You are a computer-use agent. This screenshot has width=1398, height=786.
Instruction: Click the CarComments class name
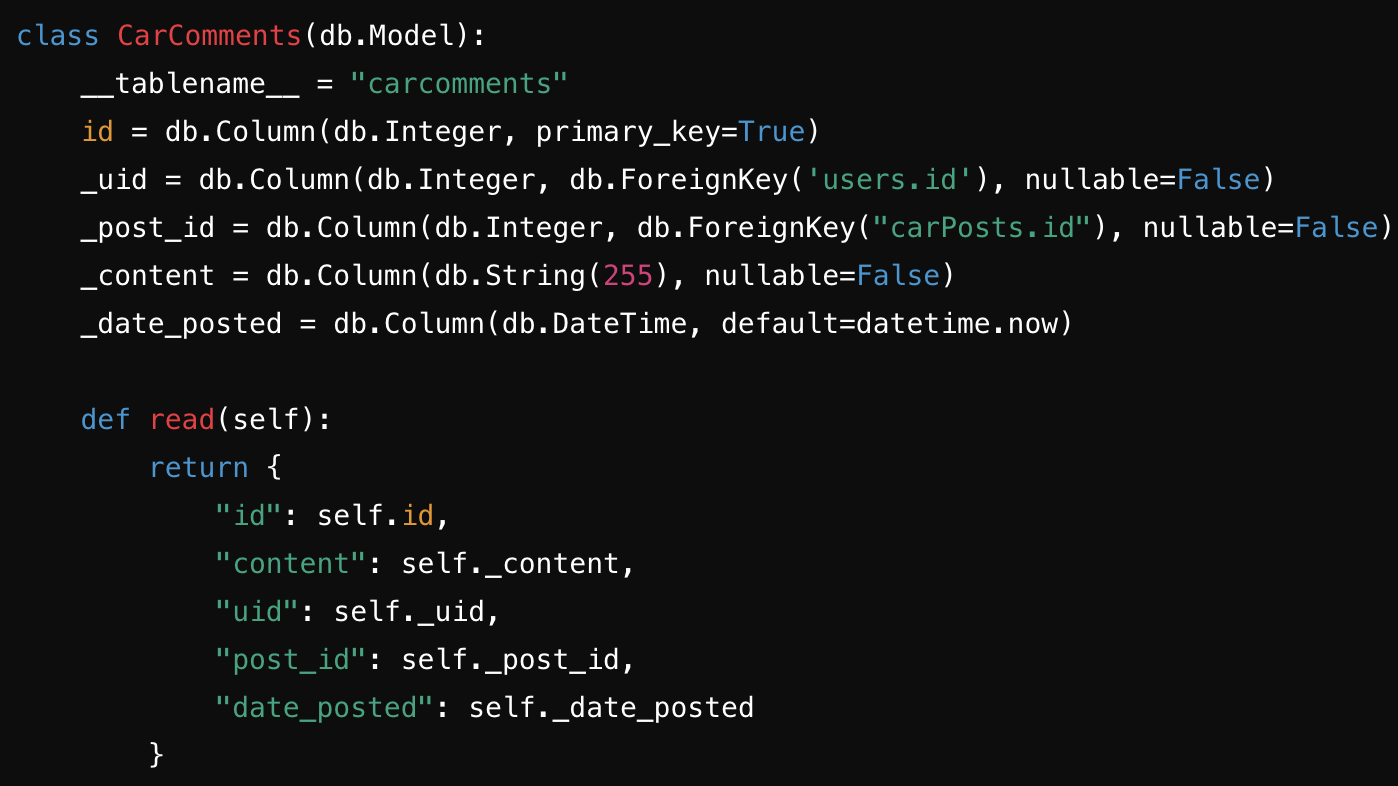209,36
